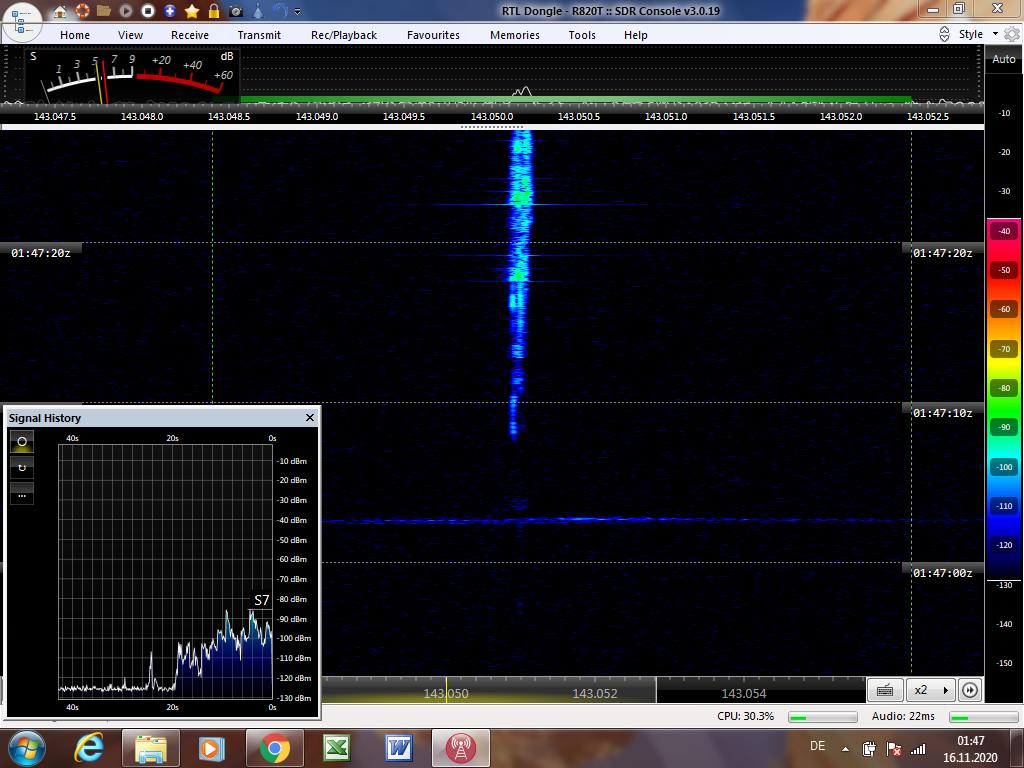Screen dimensions: 1024x768
Task: Click the padlock lock icon
Action: (214, 10)
